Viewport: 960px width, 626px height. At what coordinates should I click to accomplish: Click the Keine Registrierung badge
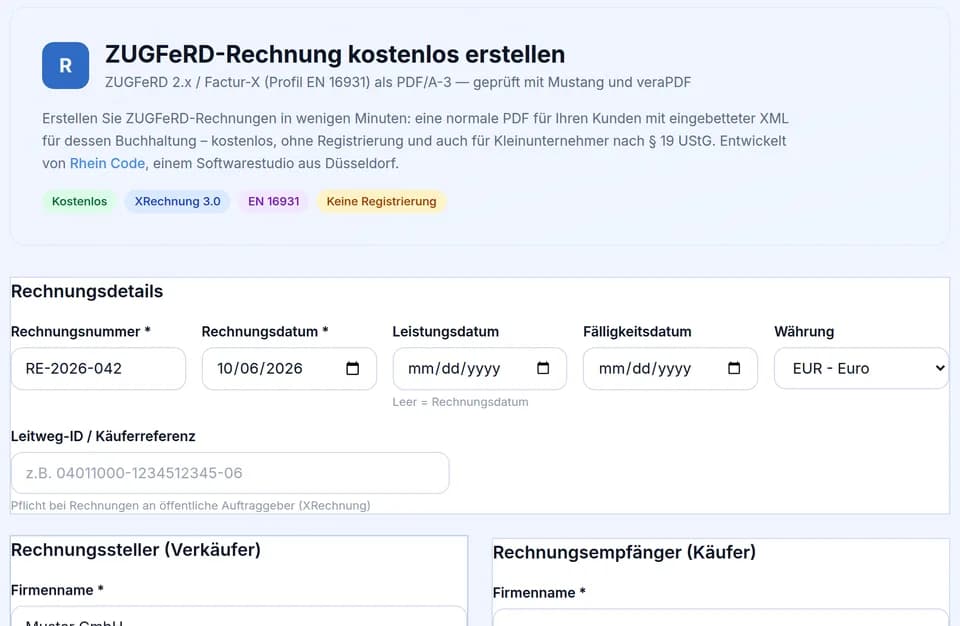click(x=381, y=202)
